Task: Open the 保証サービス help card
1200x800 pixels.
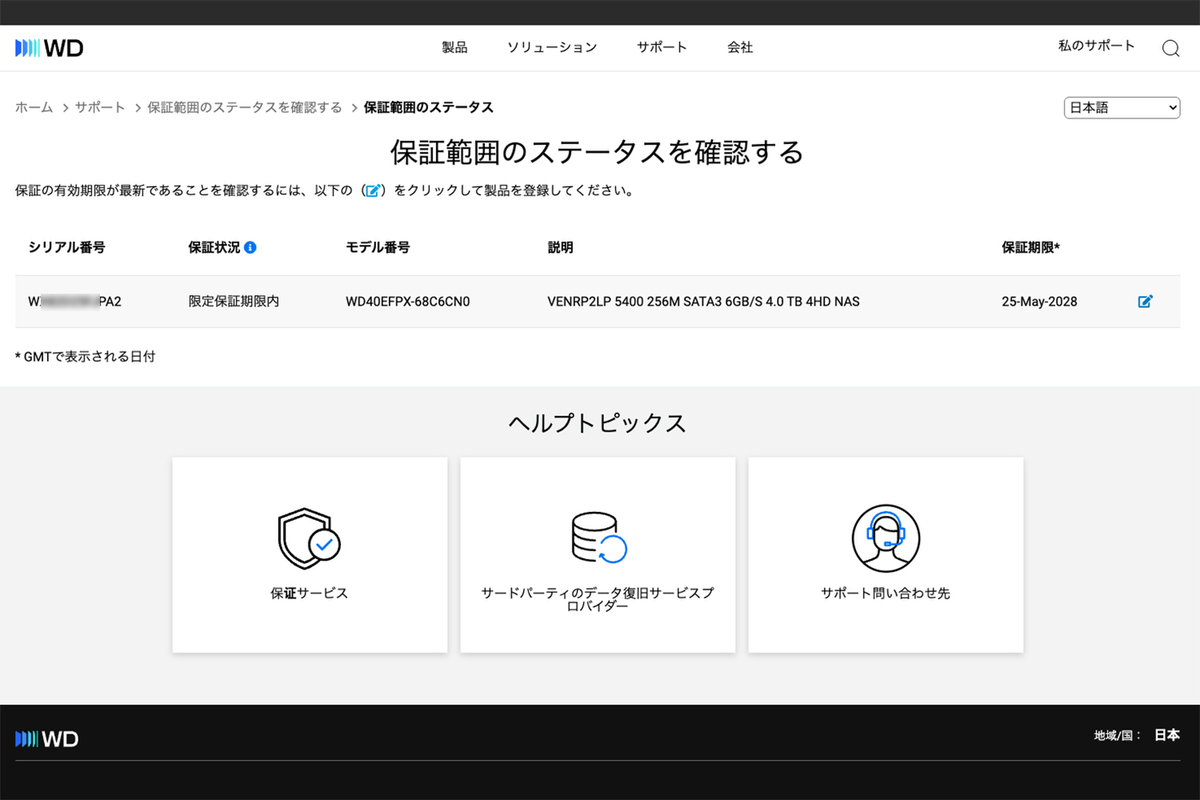Action: point(310,555)
